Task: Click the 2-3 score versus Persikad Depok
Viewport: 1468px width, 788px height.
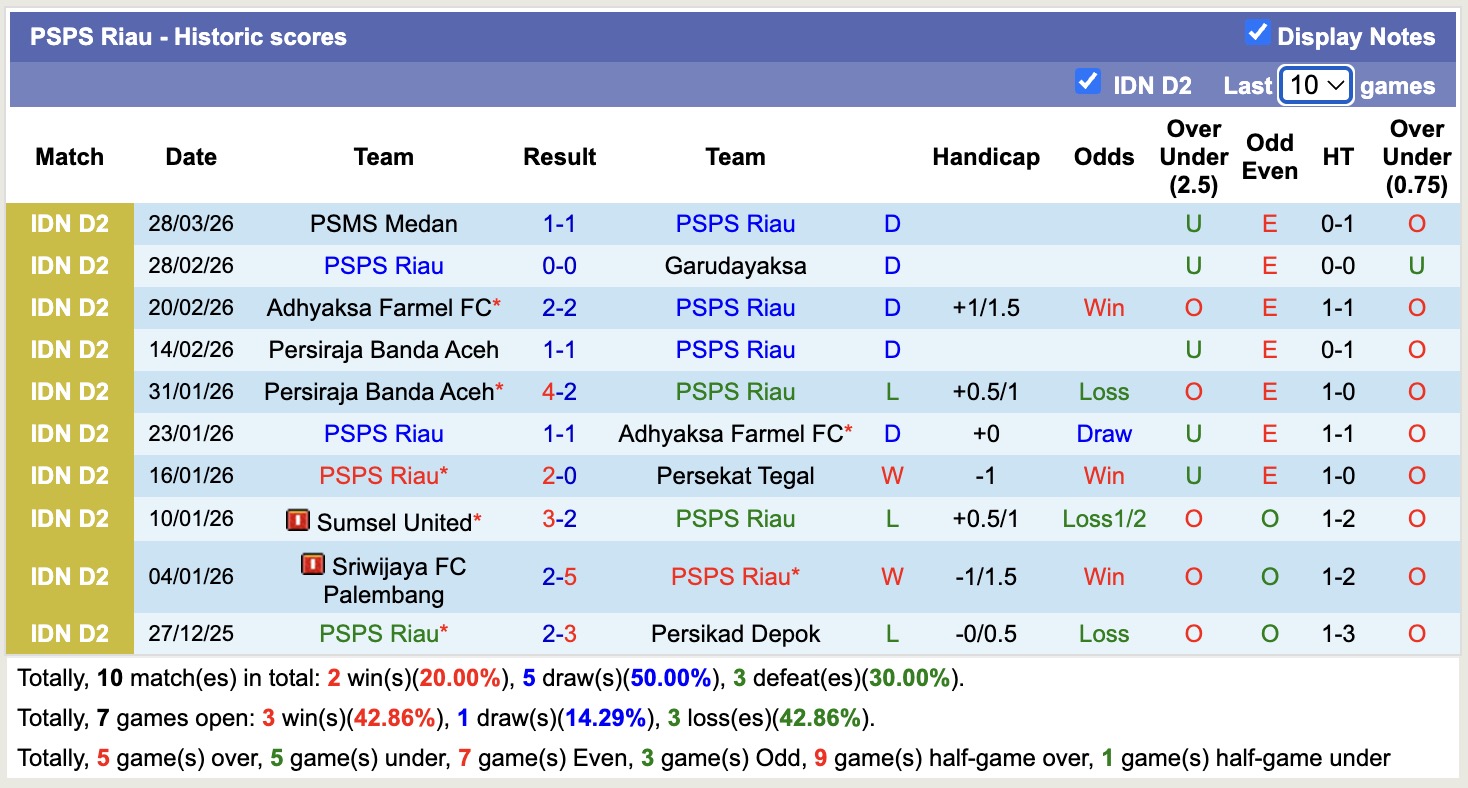Action: pos(559,634)
